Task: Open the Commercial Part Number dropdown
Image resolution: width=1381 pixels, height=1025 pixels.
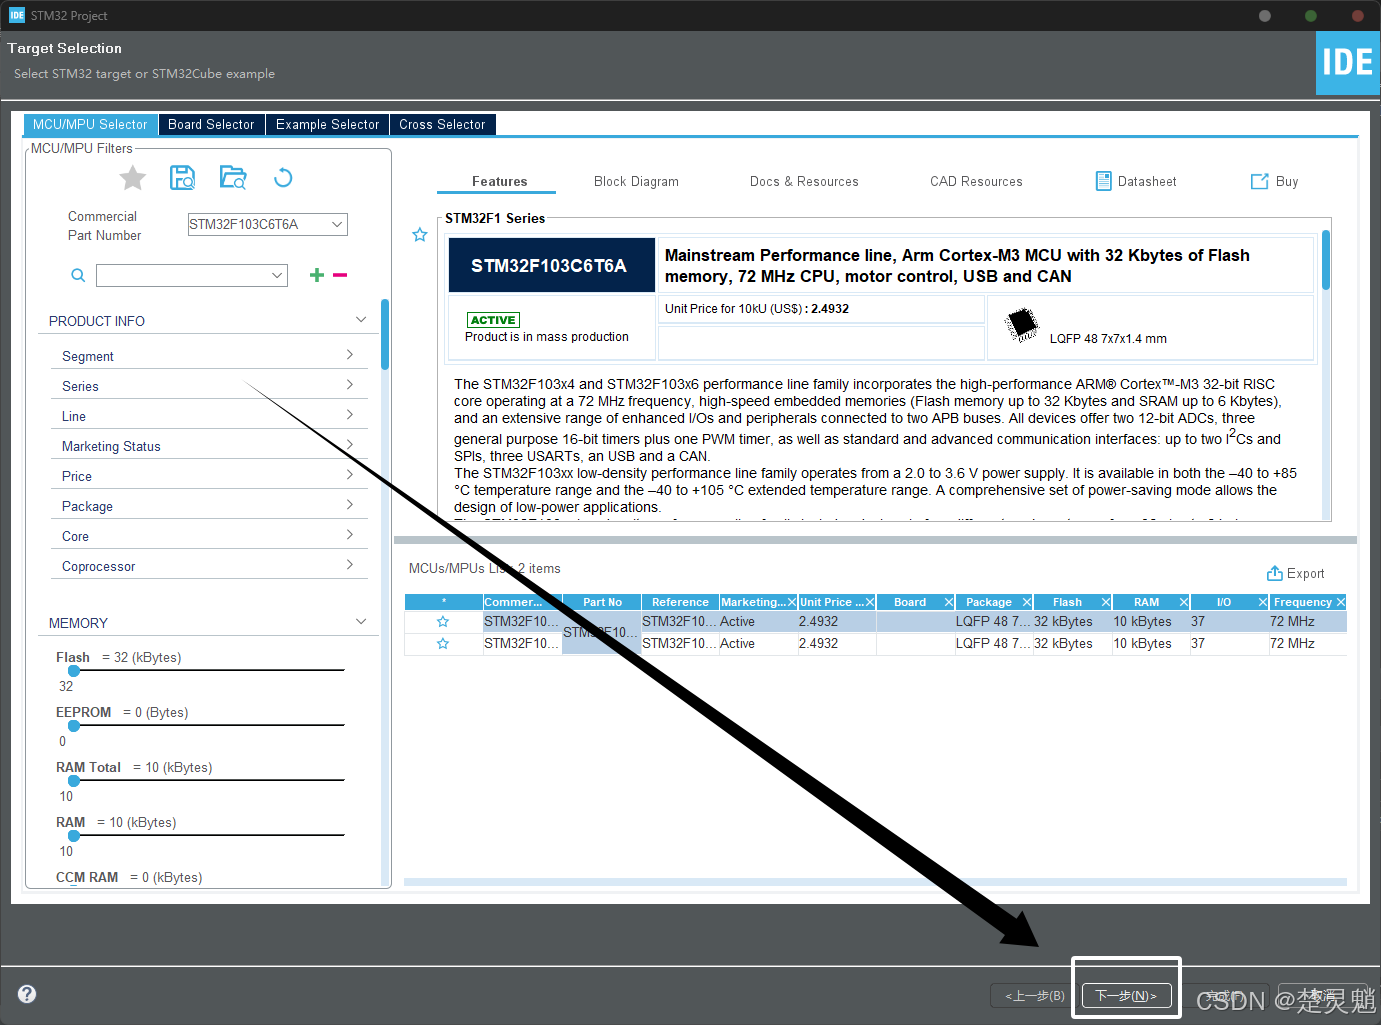Action: click(338, 224)
